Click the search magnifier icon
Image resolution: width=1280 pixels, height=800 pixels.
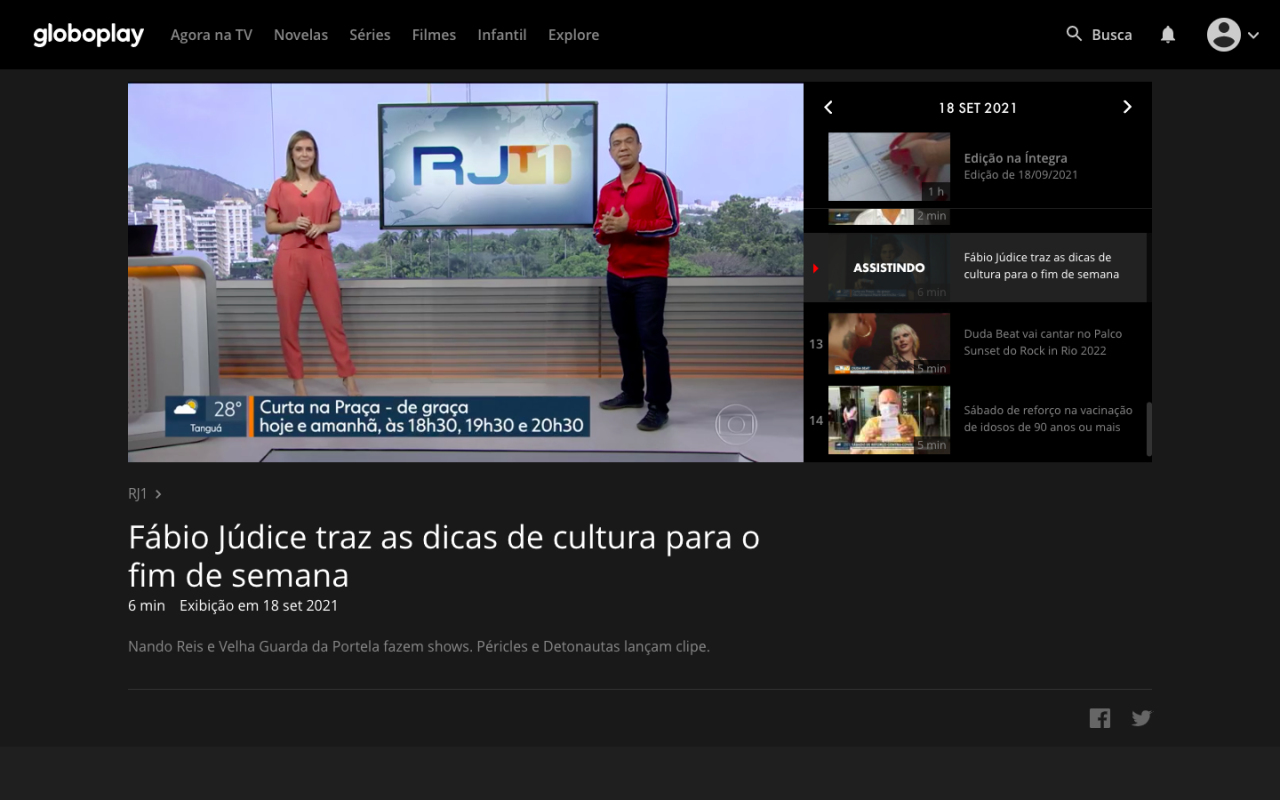[1074, 34]
